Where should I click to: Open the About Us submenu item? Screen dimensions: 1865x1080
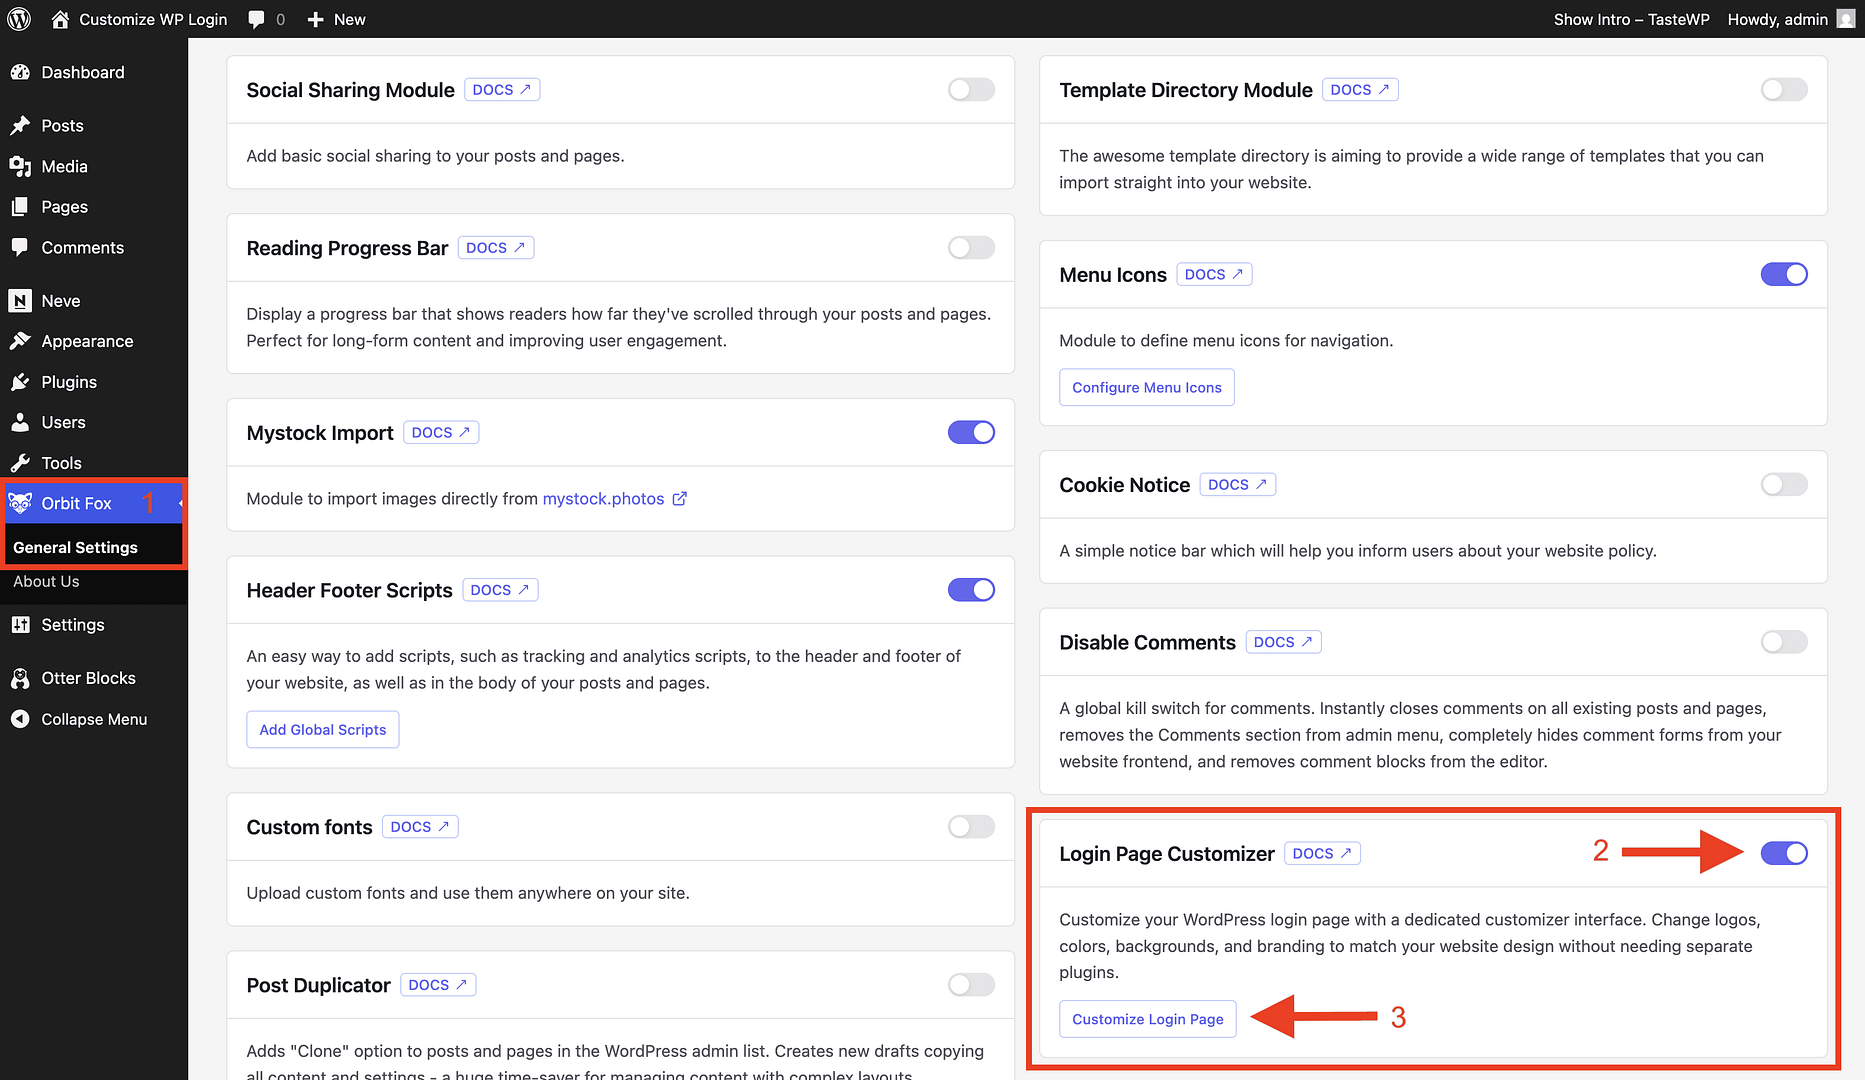tap(46, 581)
